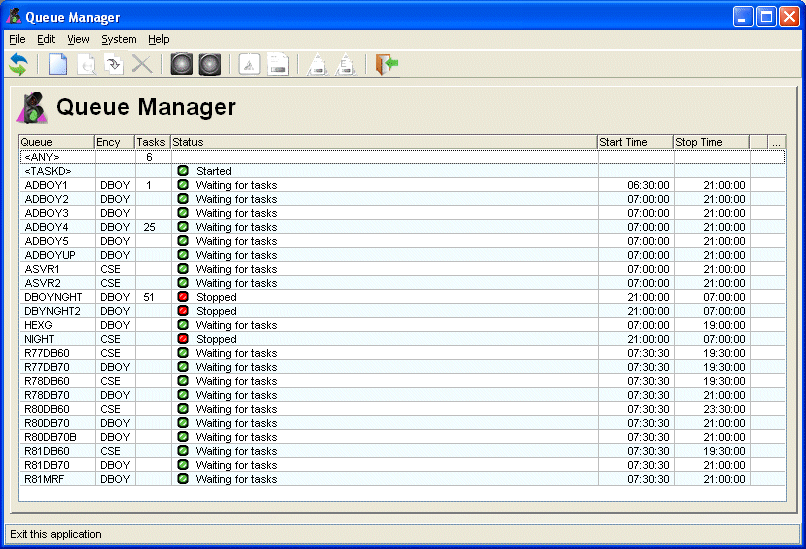Select the HEXG queue row
This screenshot has width=806, height=549.
tap(39, 325)
